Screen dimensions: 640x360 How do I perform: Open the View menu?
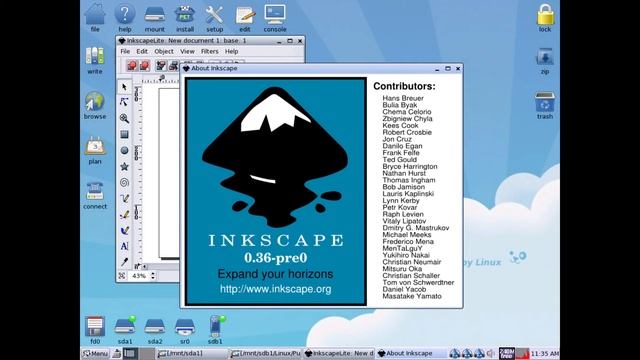pyautogui.click(x=187, y=51)
